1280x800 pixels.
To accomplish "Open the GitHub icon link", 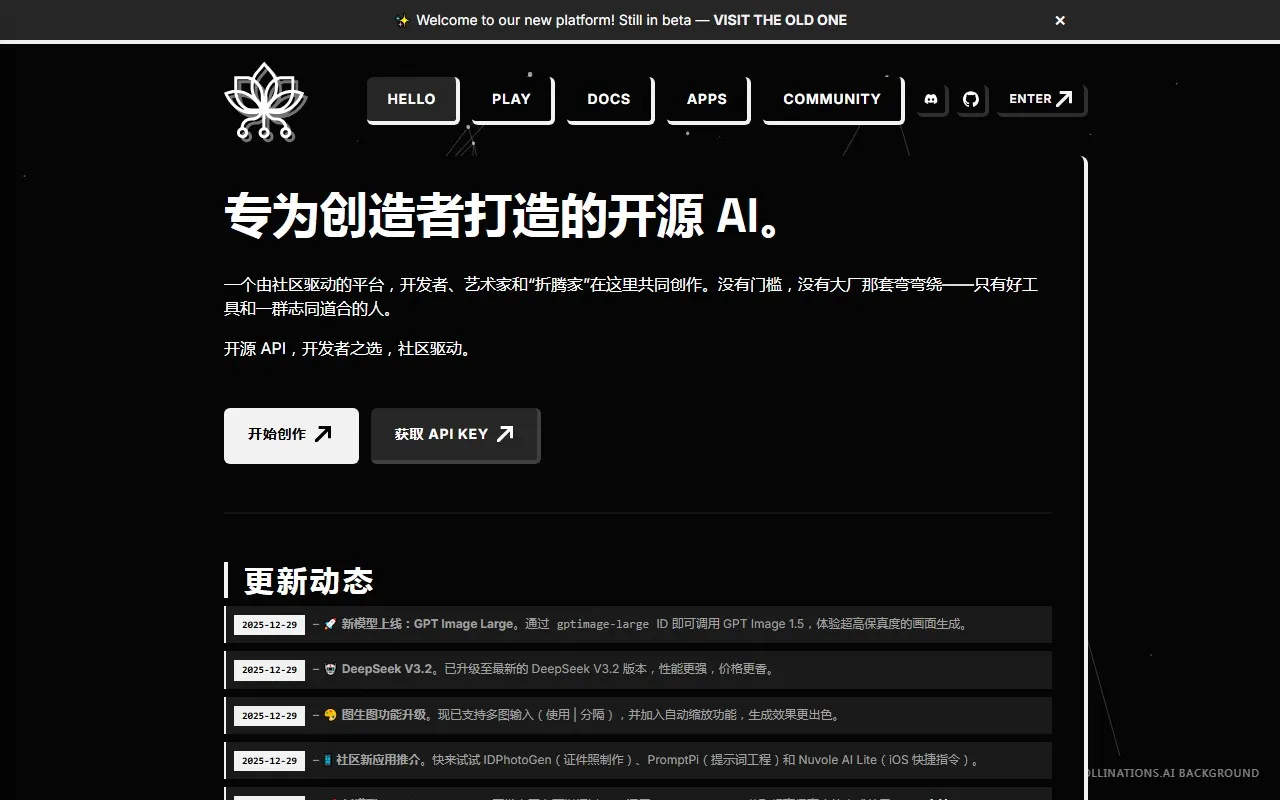I will [971, 99].
